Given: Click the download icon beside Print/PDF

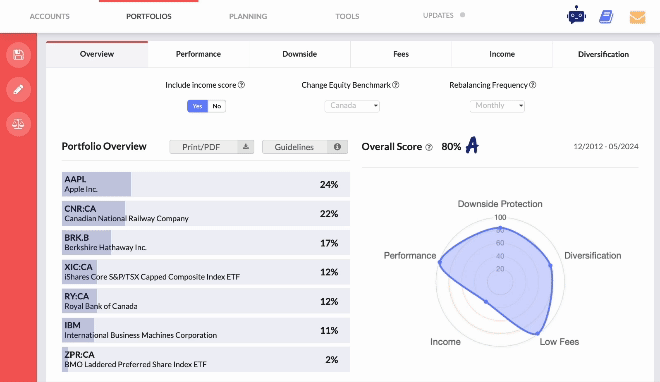Looking at the screenshot, I should pos(246,147).
